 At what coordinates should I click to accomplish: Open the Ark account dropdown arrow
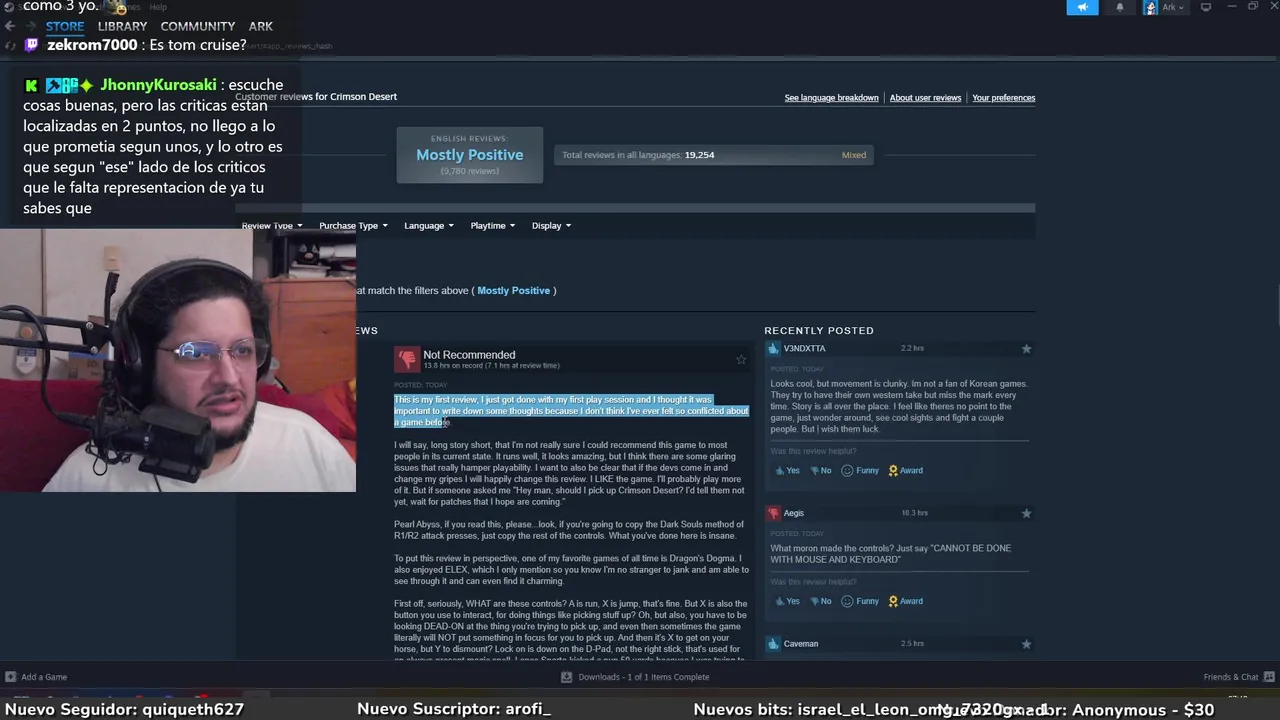1181,7
